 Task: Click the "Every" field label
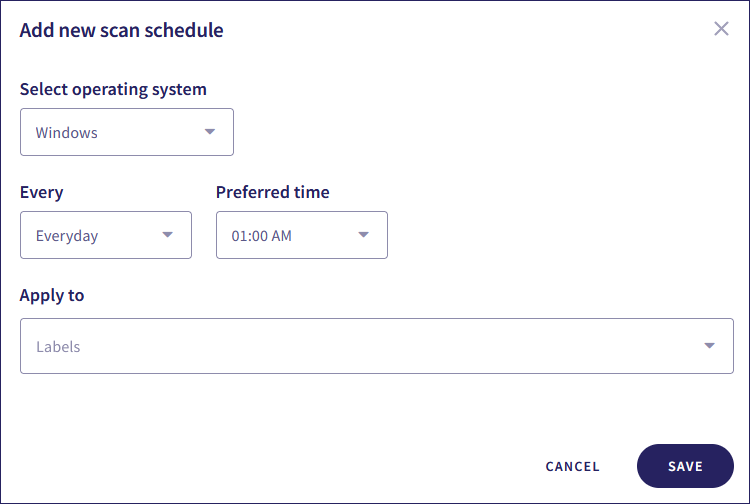point(41,192)
